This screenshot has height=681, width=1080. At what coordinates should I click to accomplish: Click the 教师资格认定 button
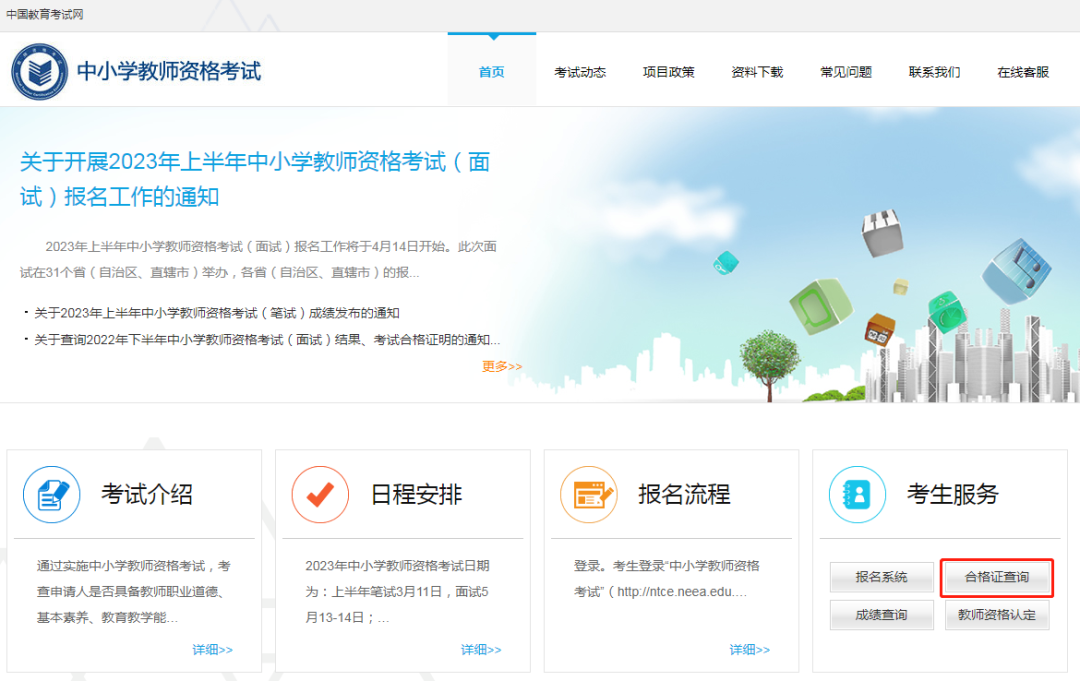(996, 614)
